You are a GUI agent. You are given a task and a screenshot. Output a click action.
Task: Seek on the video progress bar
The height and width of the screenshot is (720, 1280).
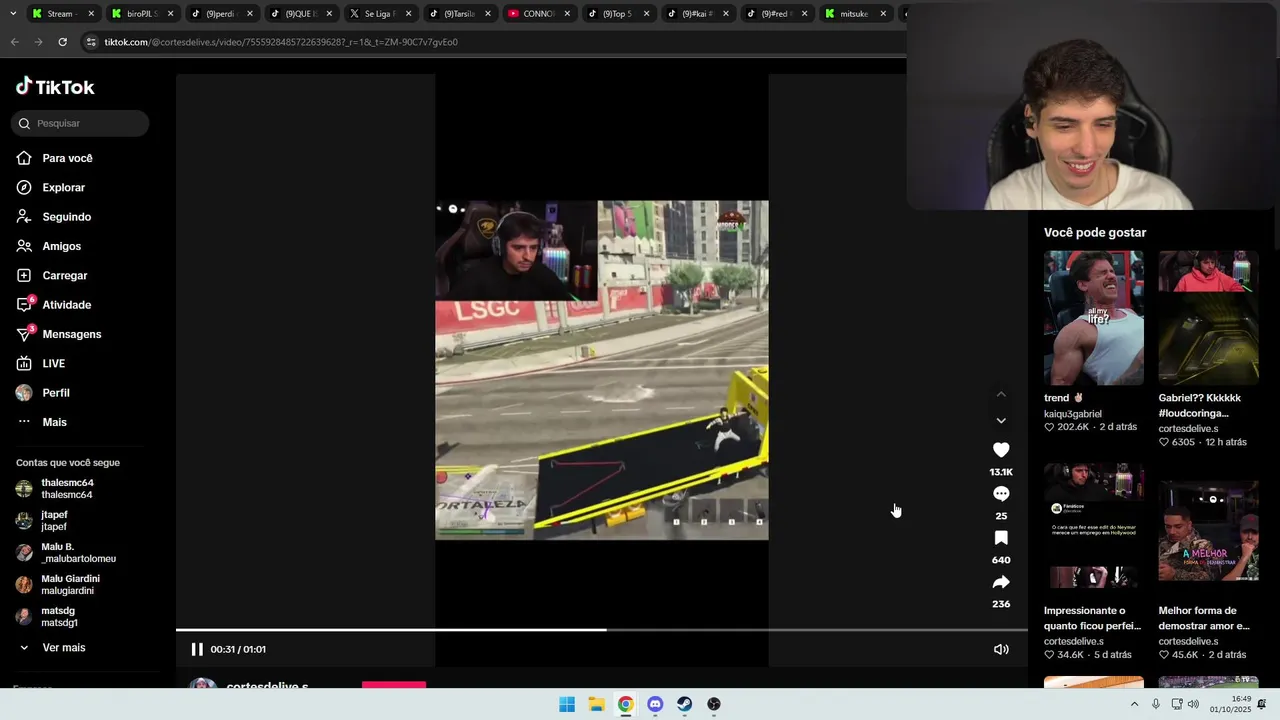[601, 630]
